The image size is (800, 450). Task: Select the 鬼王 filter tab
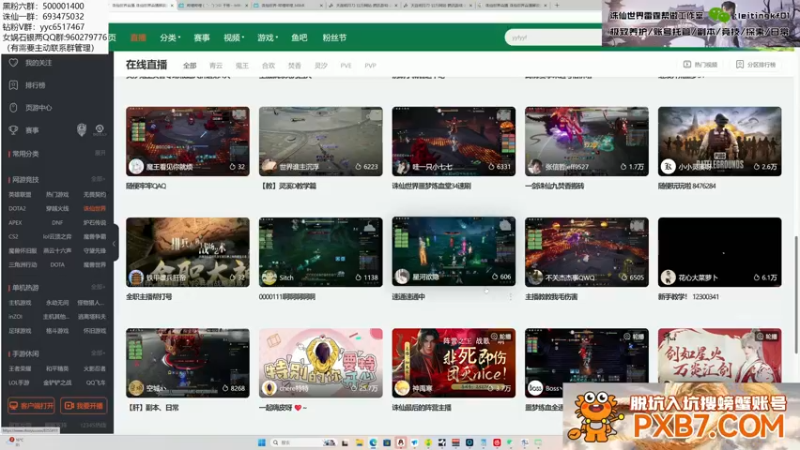pos(242,65)
